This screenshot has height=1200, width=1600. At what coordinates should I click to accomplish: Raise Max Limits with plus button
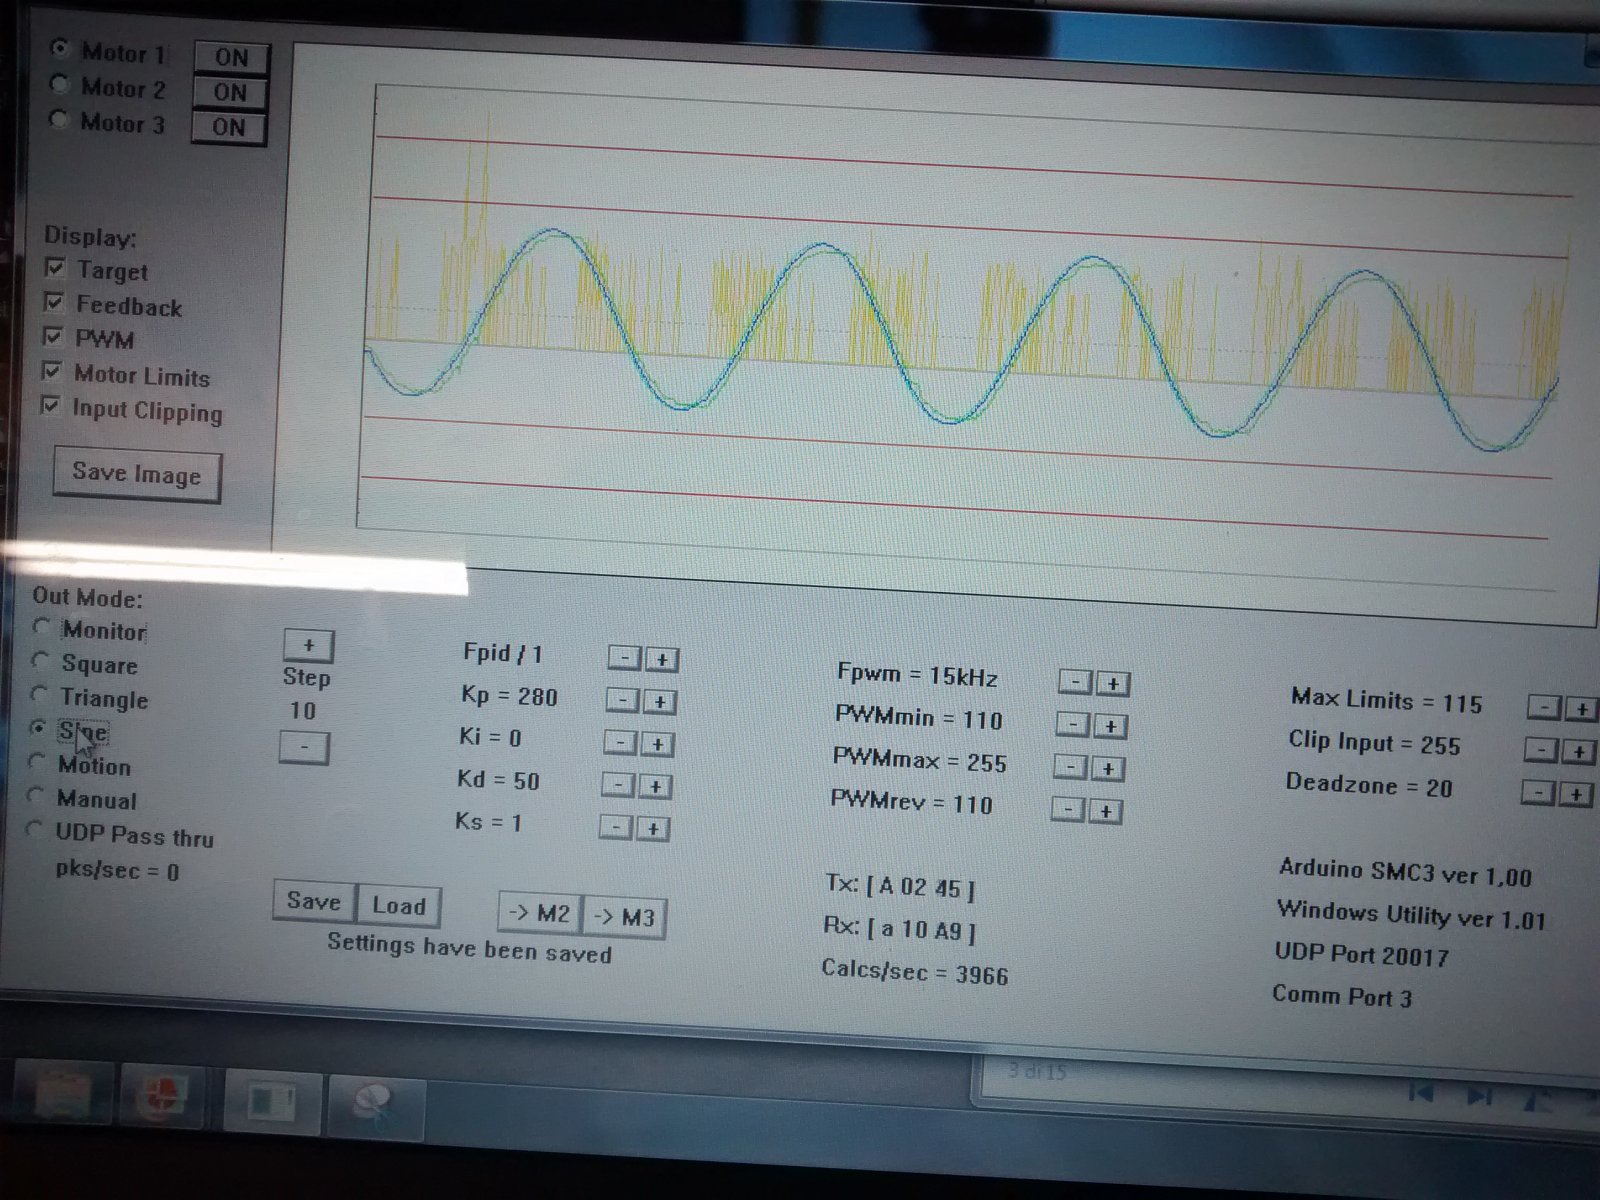click(1581, 709)
